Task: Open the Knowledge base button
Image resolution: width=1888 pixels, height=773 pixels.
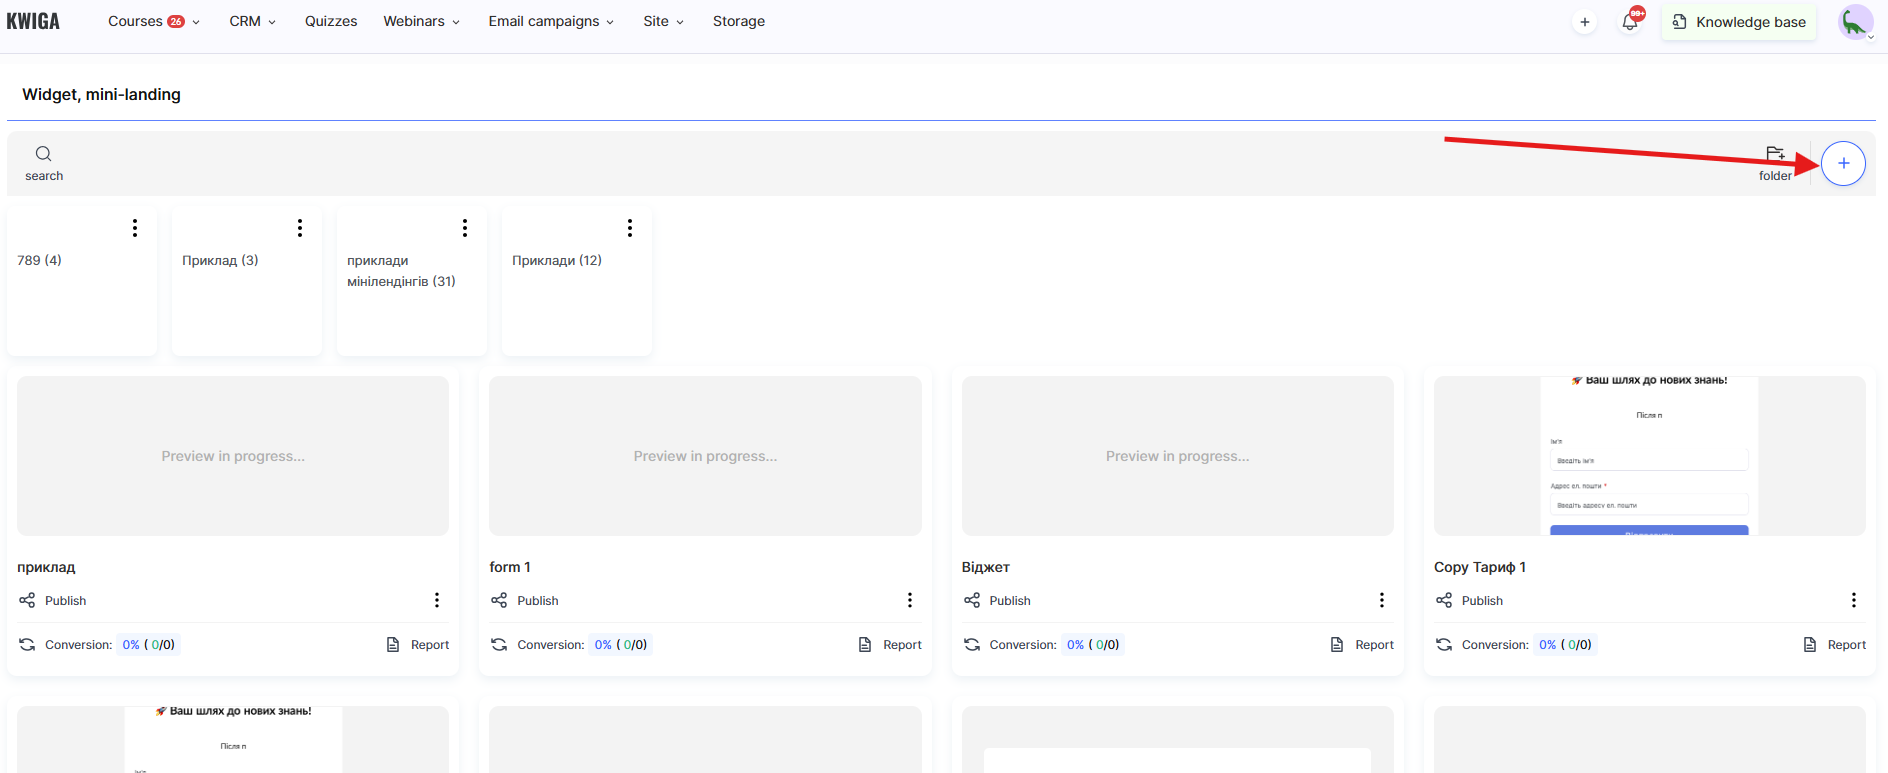Action: tap(1739, 22)
